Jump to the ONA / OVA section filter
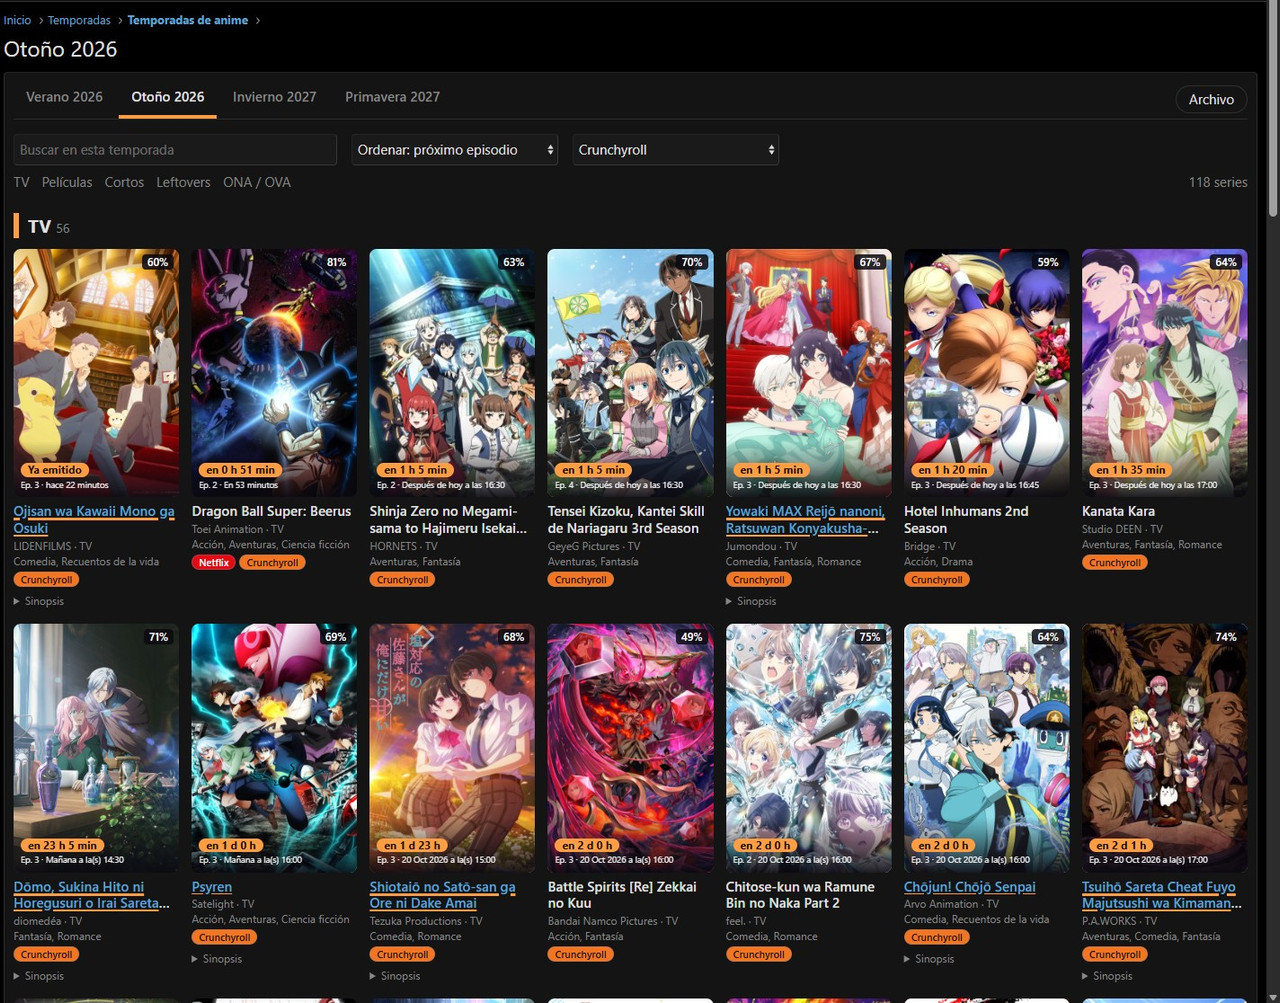 point(257,182)
